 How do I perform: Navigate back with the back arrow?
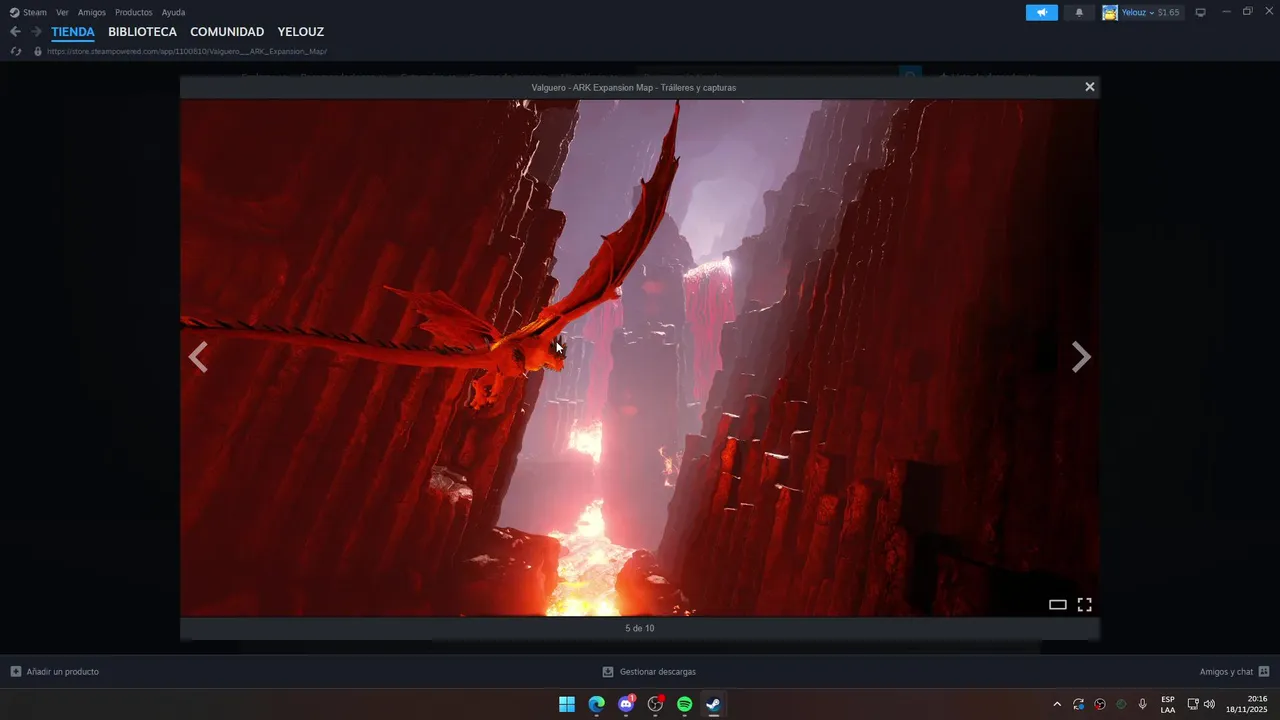15,32
